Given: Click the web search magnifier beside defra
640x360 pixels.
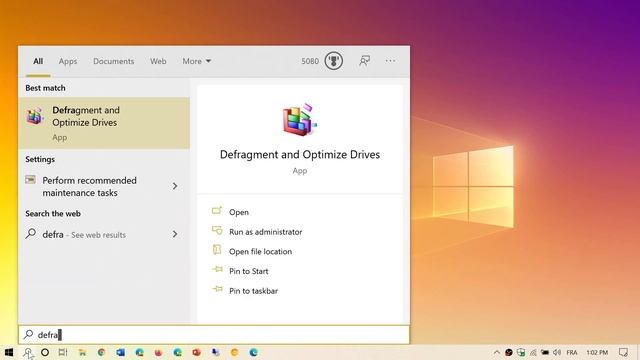Looking at the screenshot, I should click(x=31, y=233).
